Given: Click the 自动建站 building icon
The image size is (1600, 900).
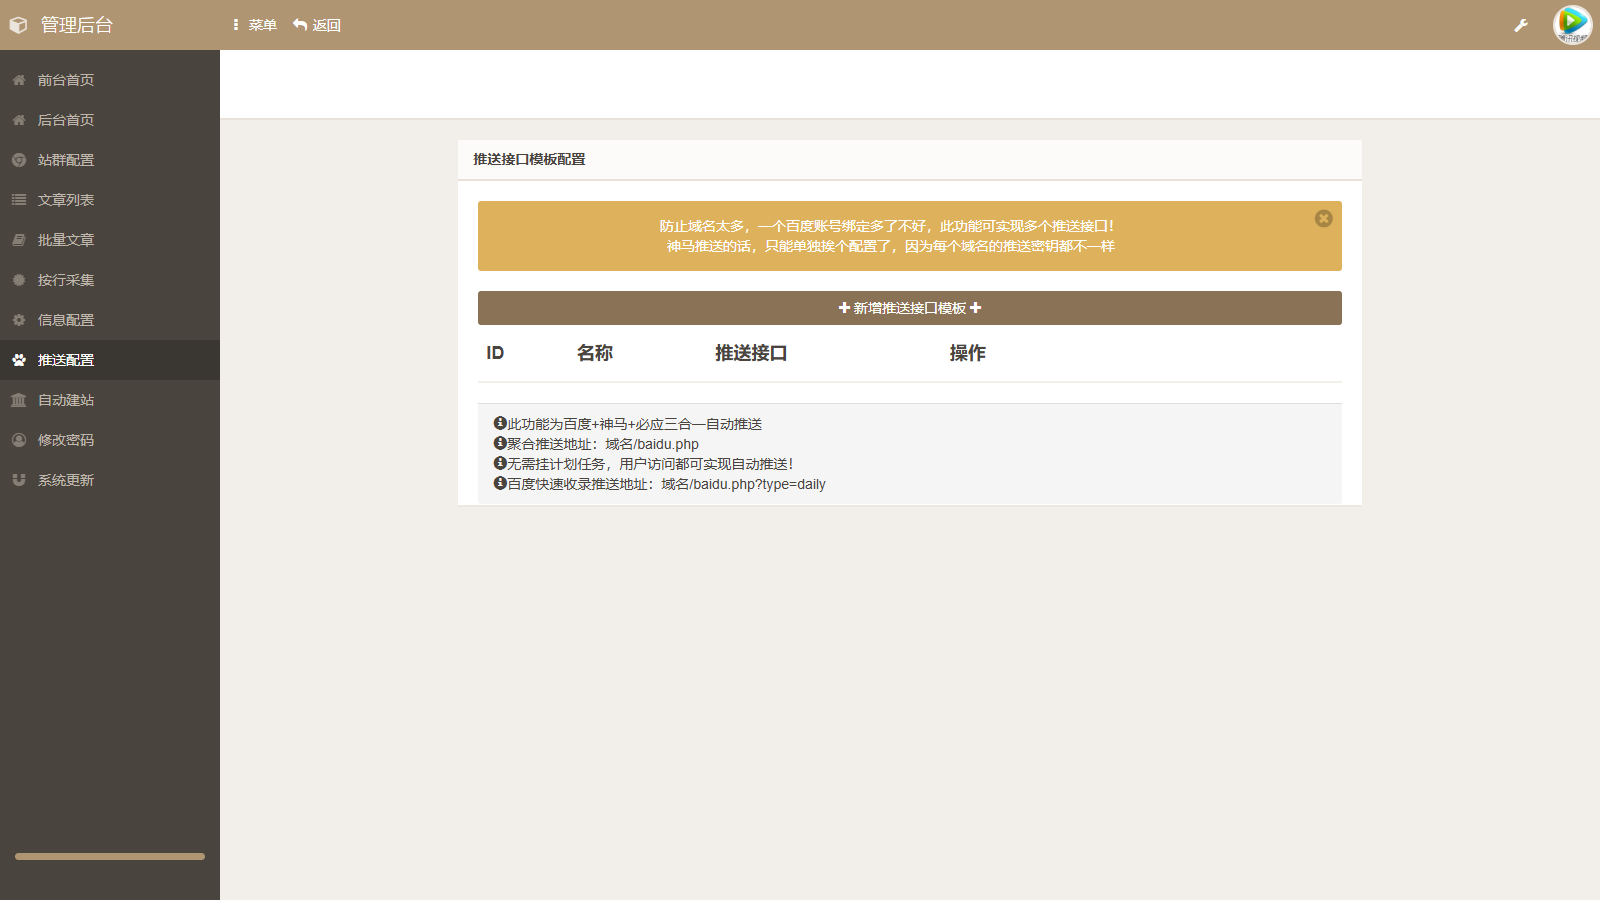Looking at the screenshot, I should (x=19, y=400).
